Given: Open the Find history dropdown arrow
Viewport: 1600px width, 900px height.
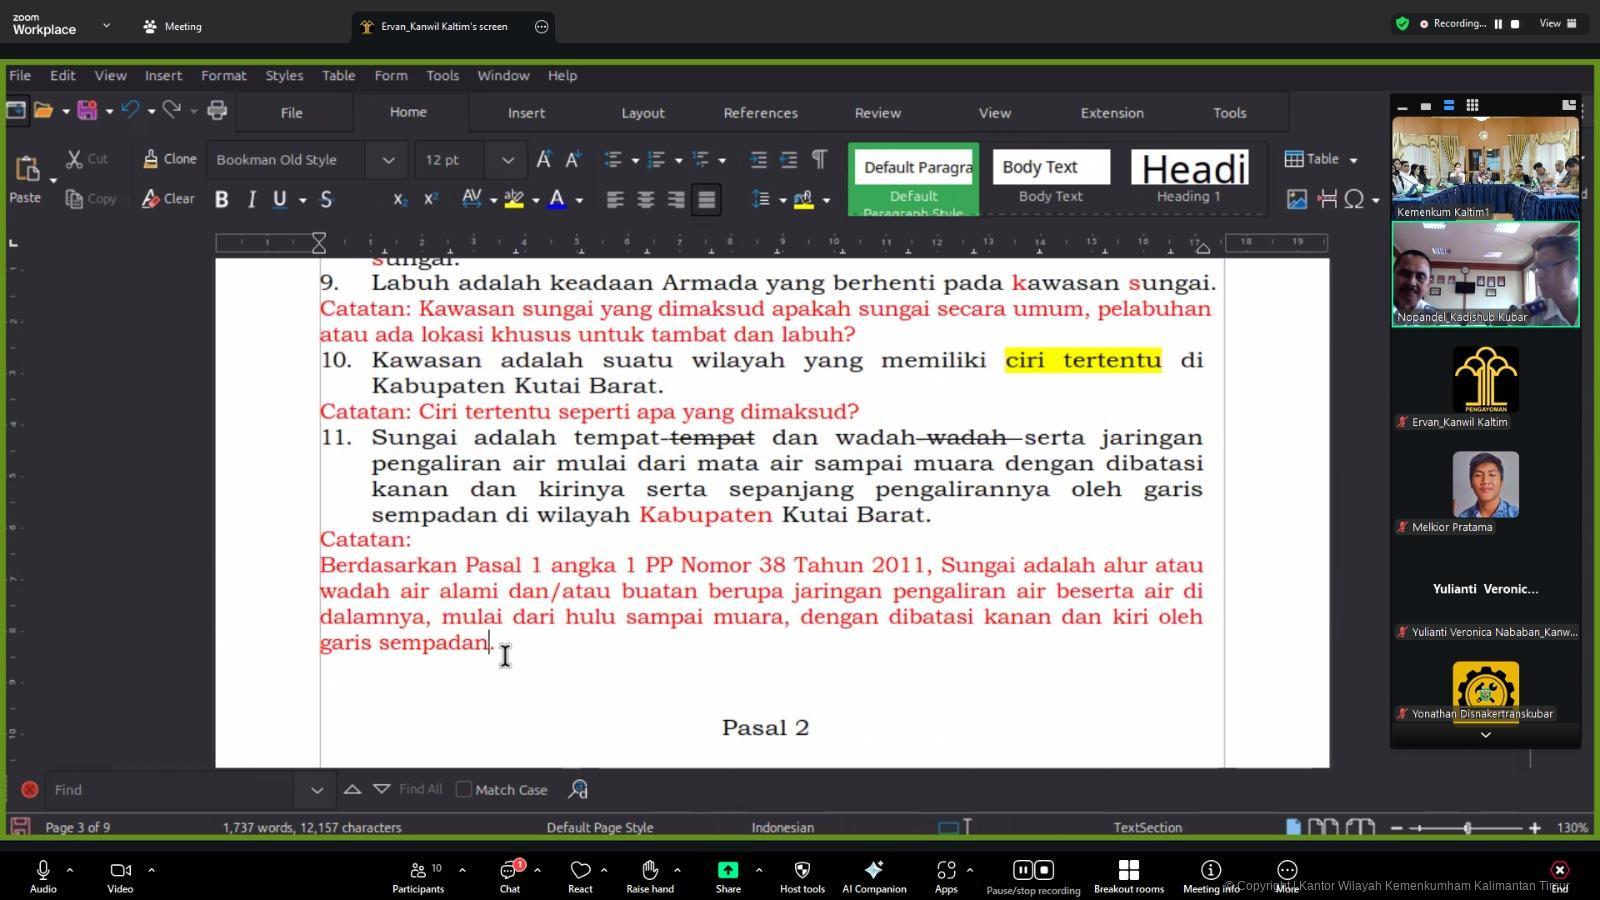Looking at the screenshot, I should [316, 790].
